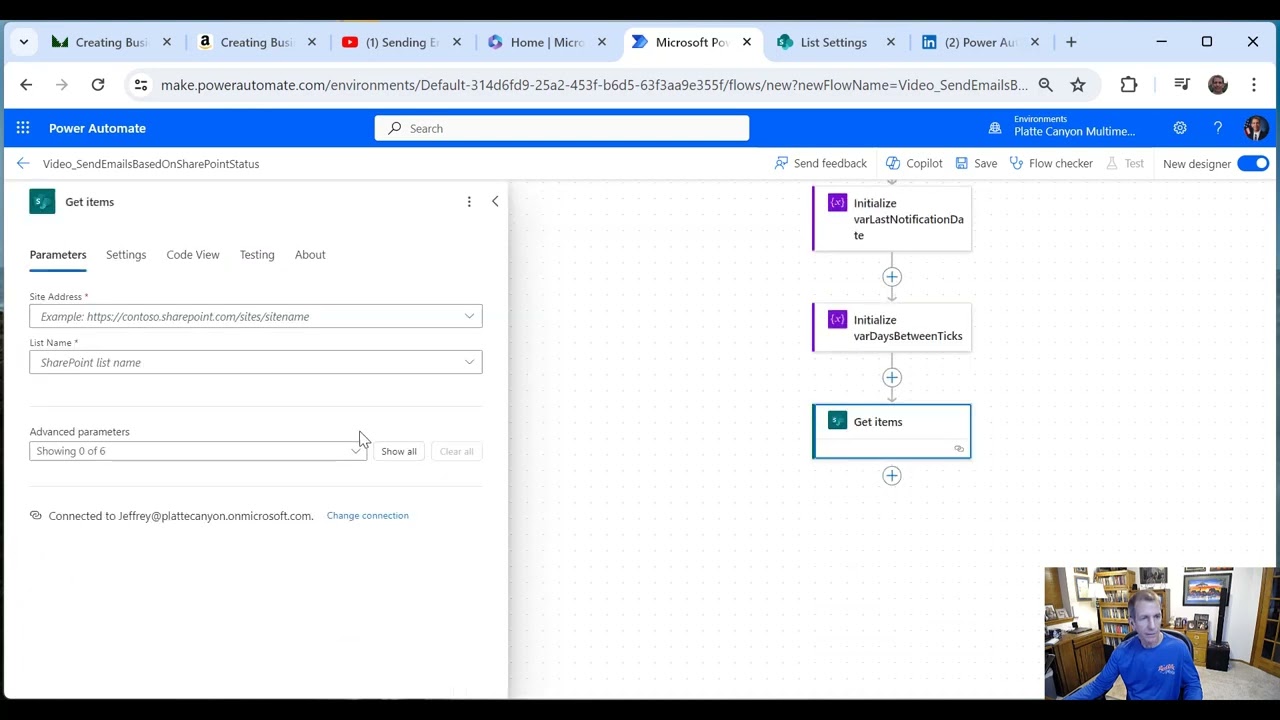Click Send feedback in the command bar
This screenshot has height=720, width=1280.
click(x=821, y=163)
